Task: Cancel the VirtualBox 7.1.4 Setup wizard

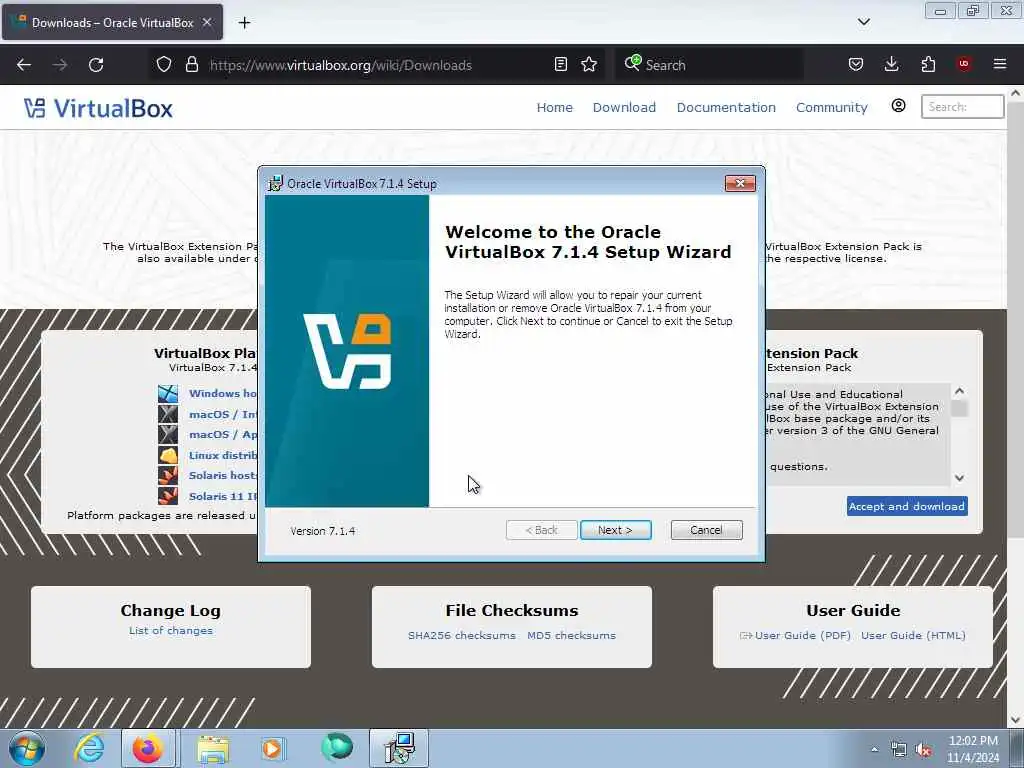Action: pyautogui.click(x=707, y=530)
